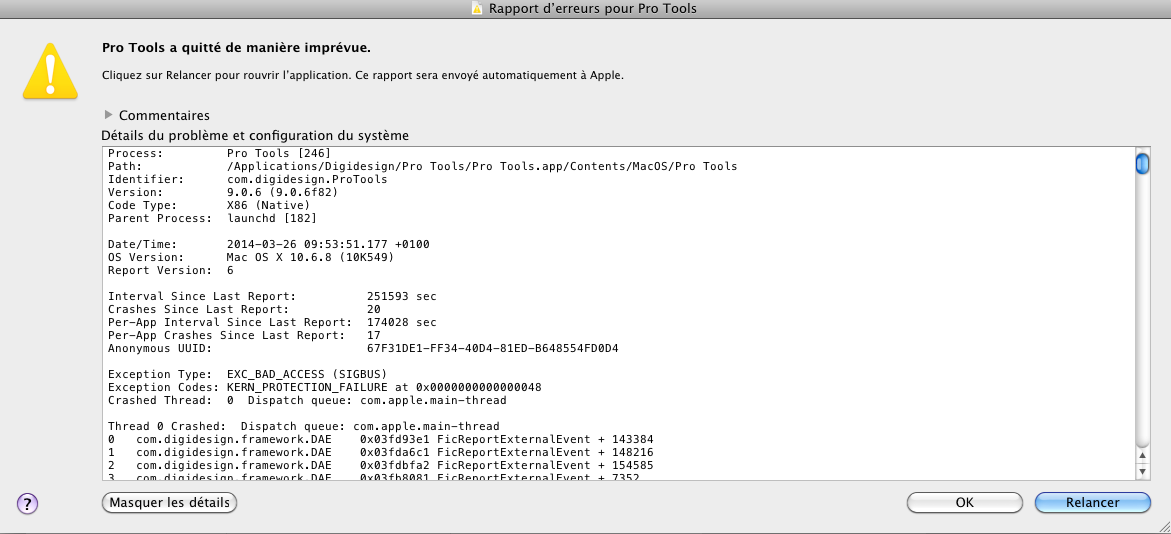Click the Exception Codes KERN_PROTECTION_FAILURE line
1171x534 pixels.
pyautogui.click(x=325, y=387)
